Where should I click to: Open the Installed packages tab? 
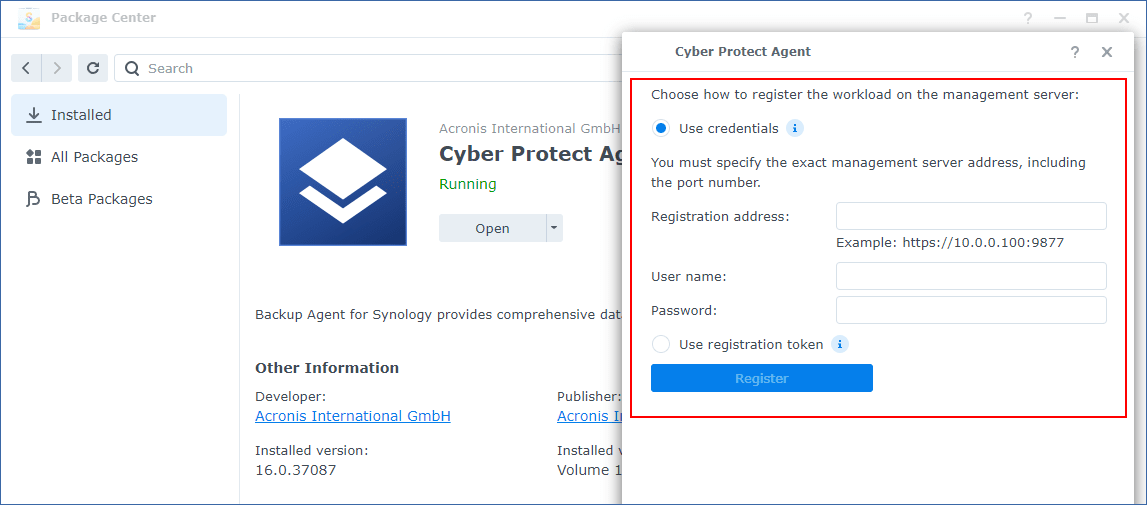point(119,115)
